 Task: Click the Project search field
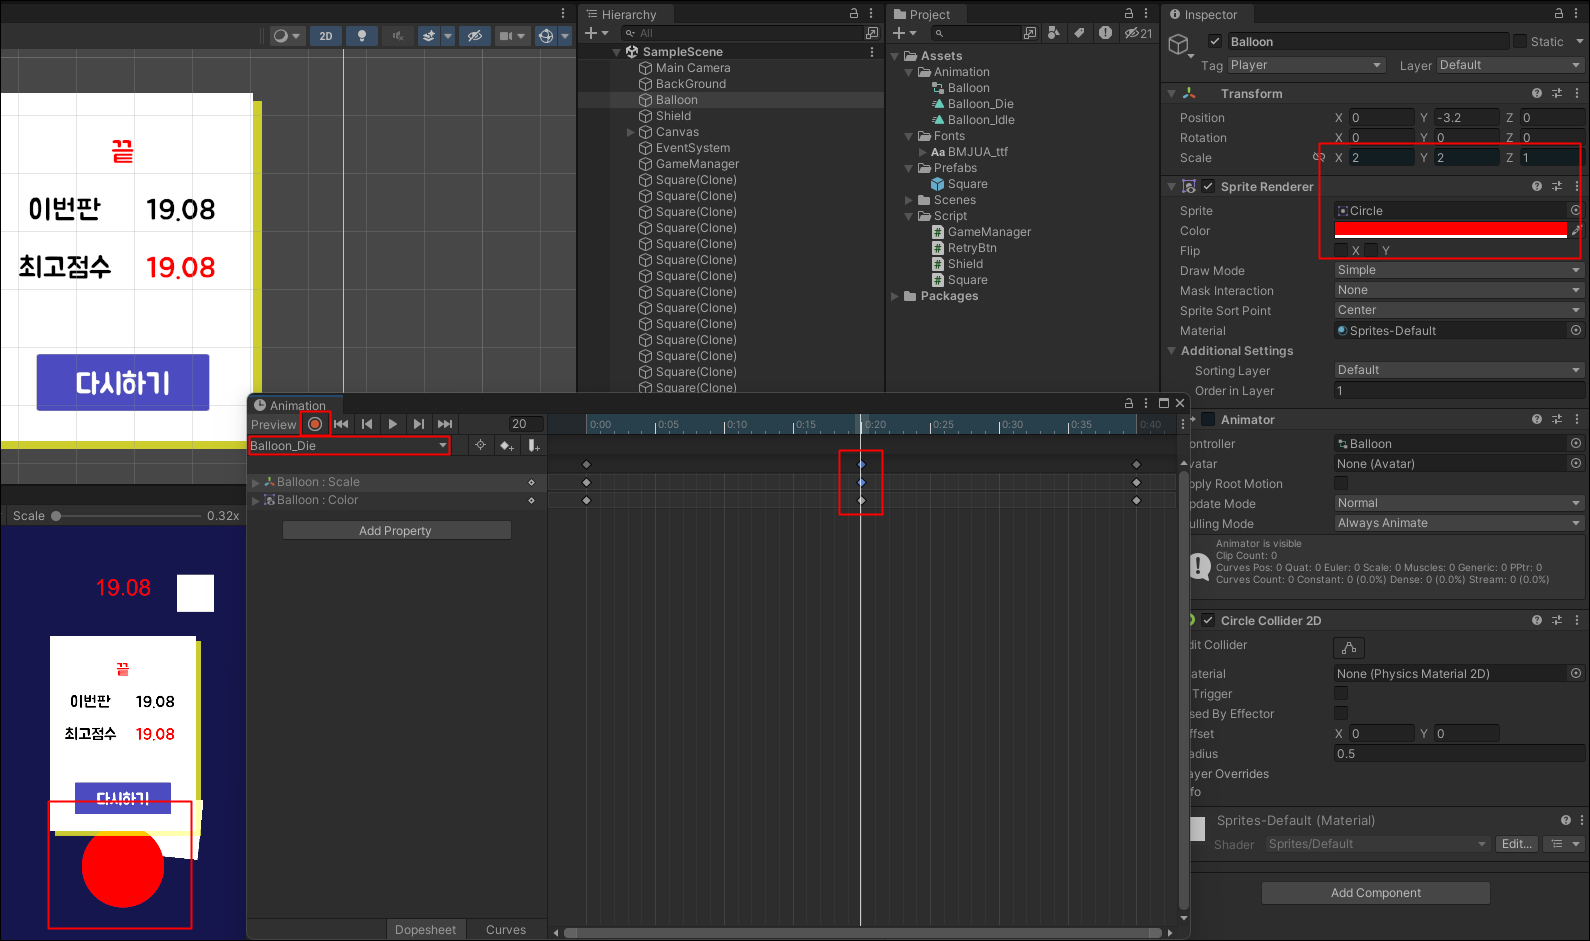pyautogui.click(x=975, y=33)
